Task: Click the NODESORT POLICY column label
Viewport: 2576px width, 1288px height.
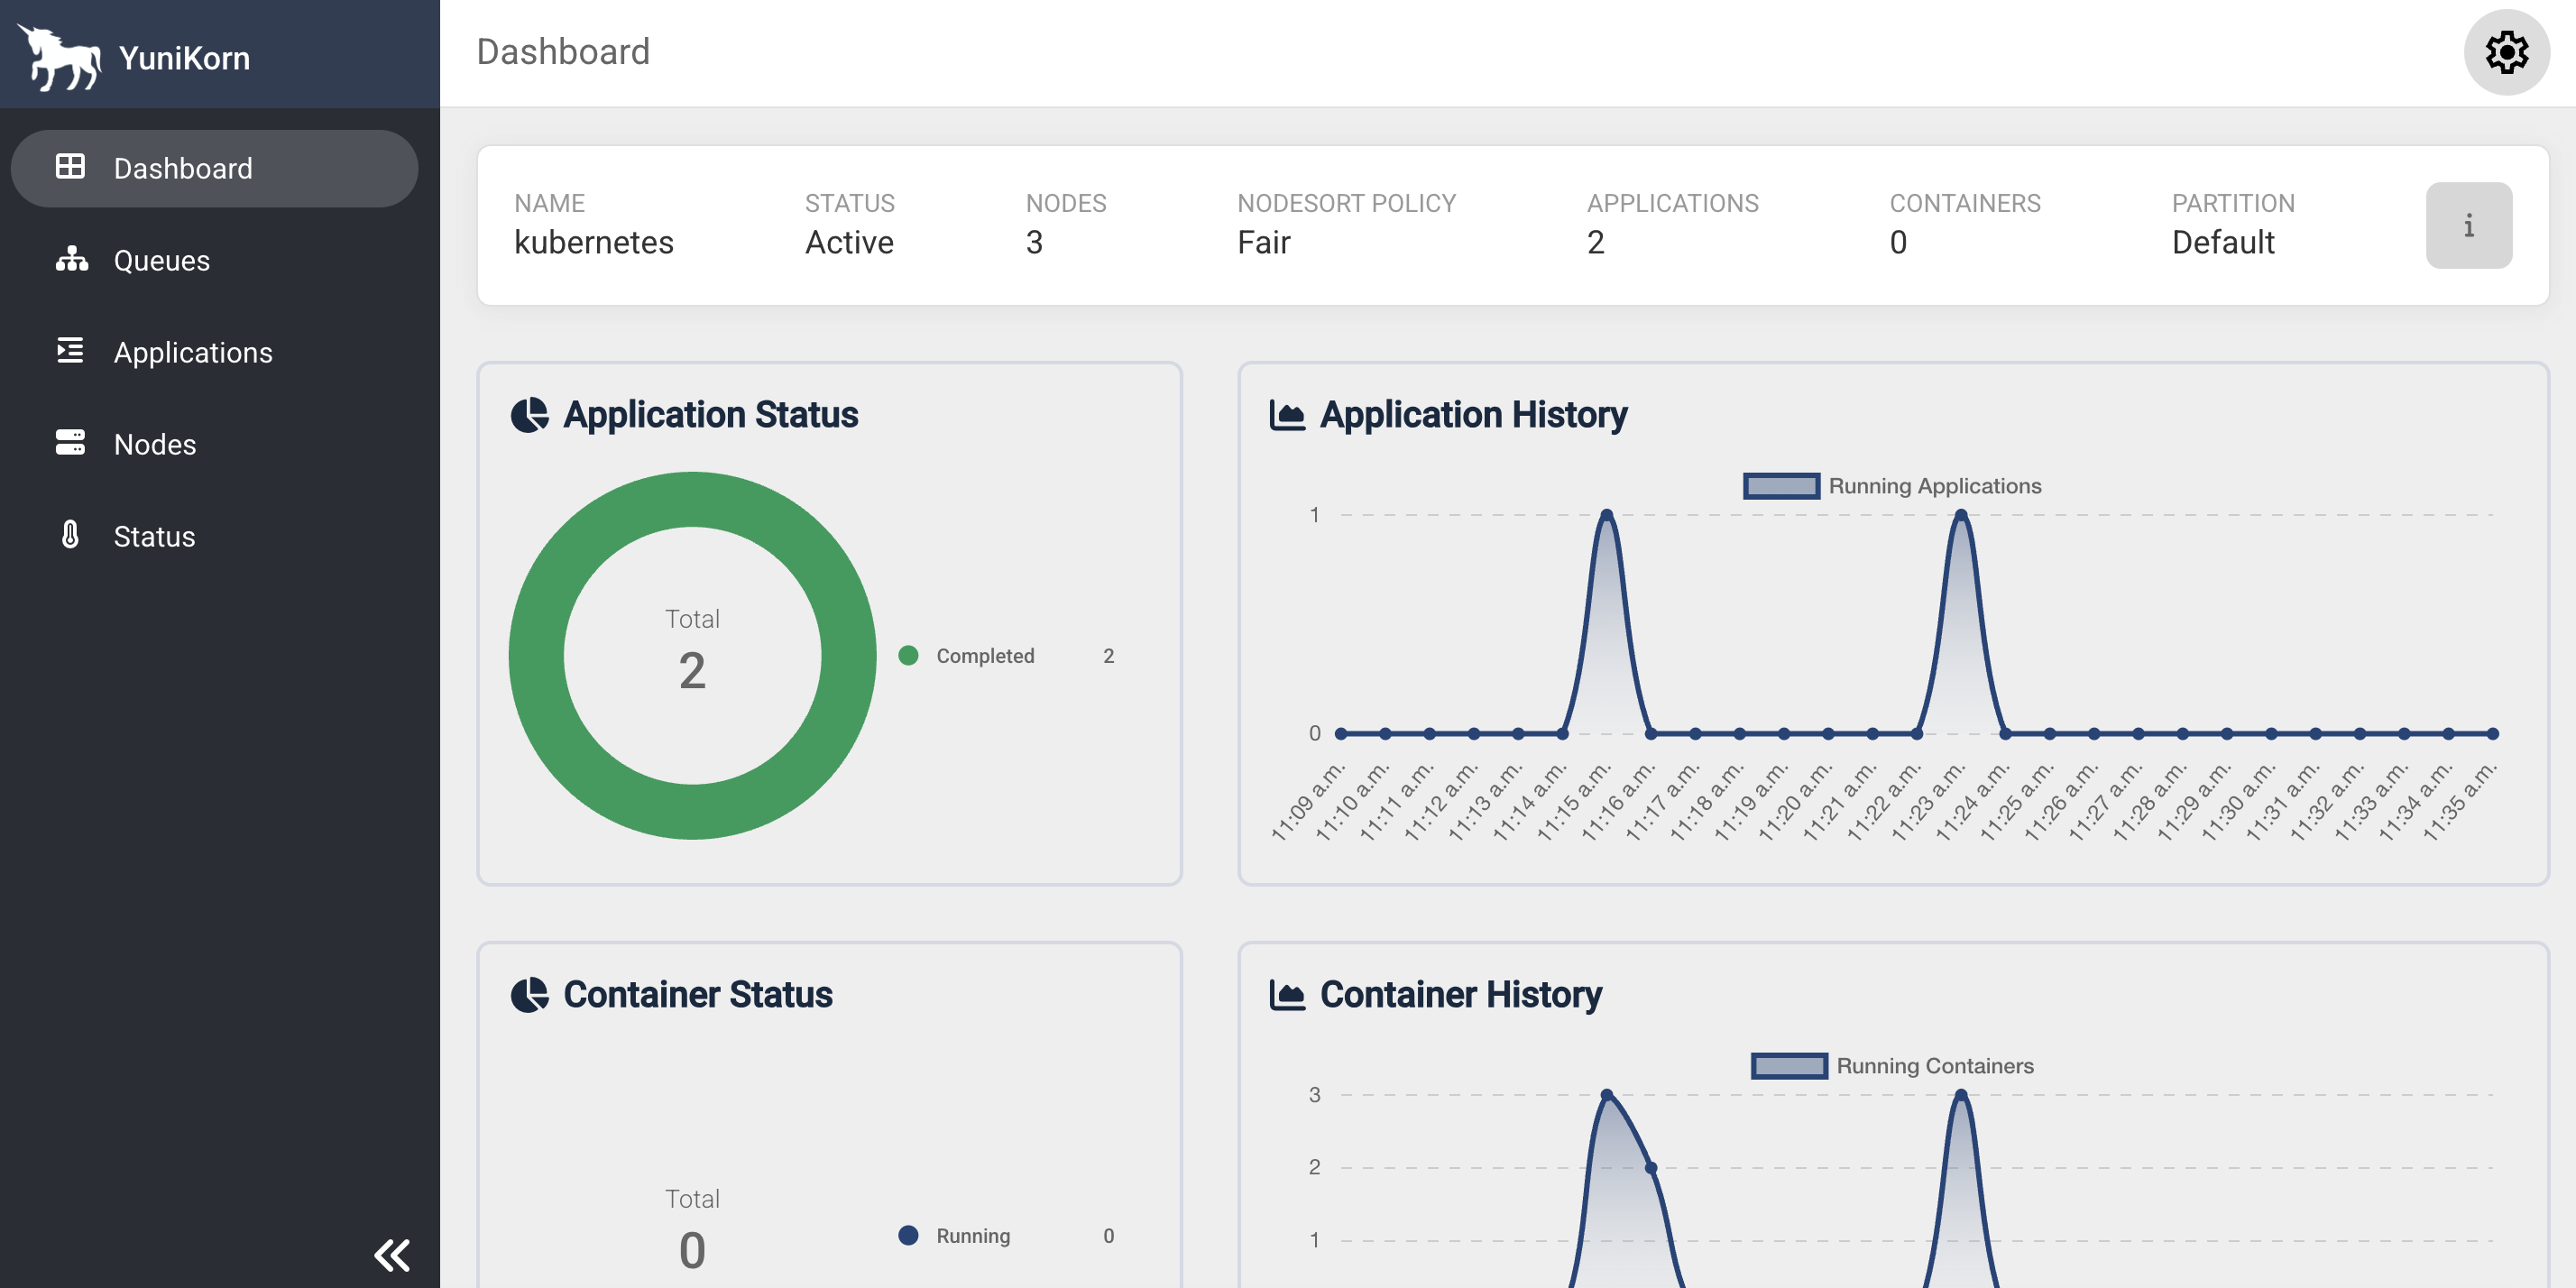Action: 1346,203
